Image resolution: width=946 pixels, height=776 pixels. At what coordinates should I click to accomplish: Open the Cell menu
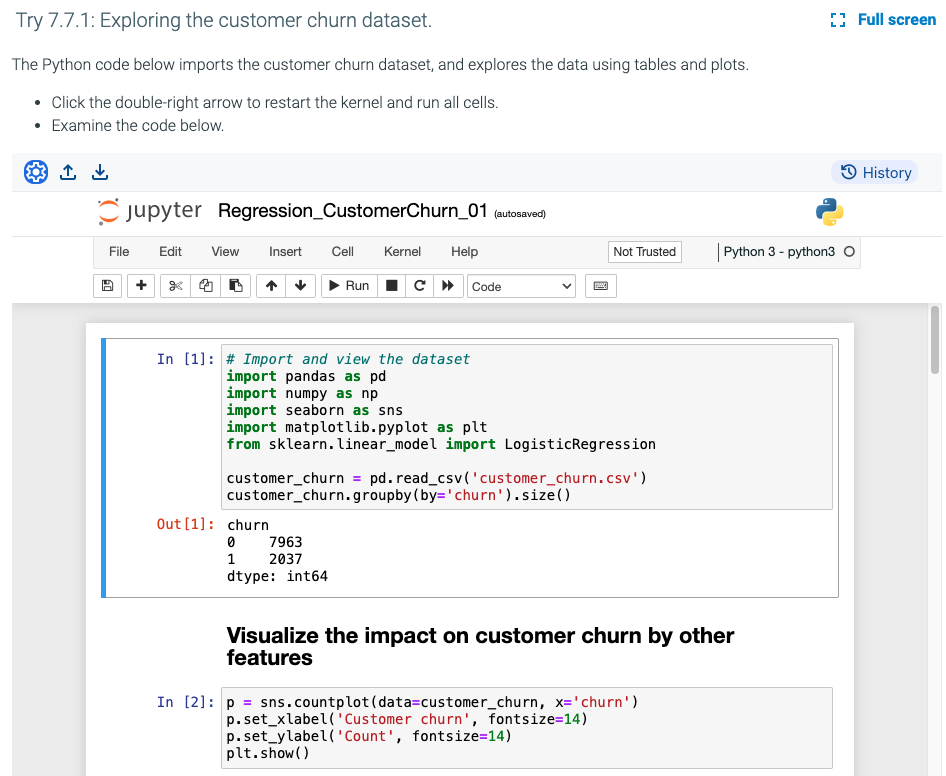point(343,252)
